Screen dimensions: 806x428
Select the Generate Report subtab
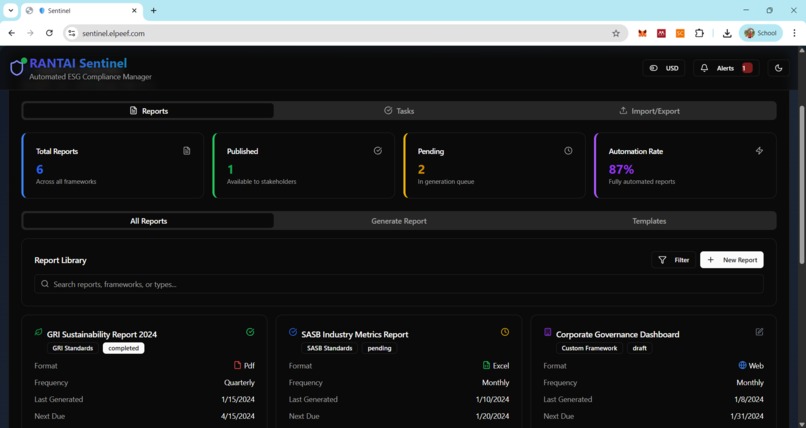click(399, 221)
